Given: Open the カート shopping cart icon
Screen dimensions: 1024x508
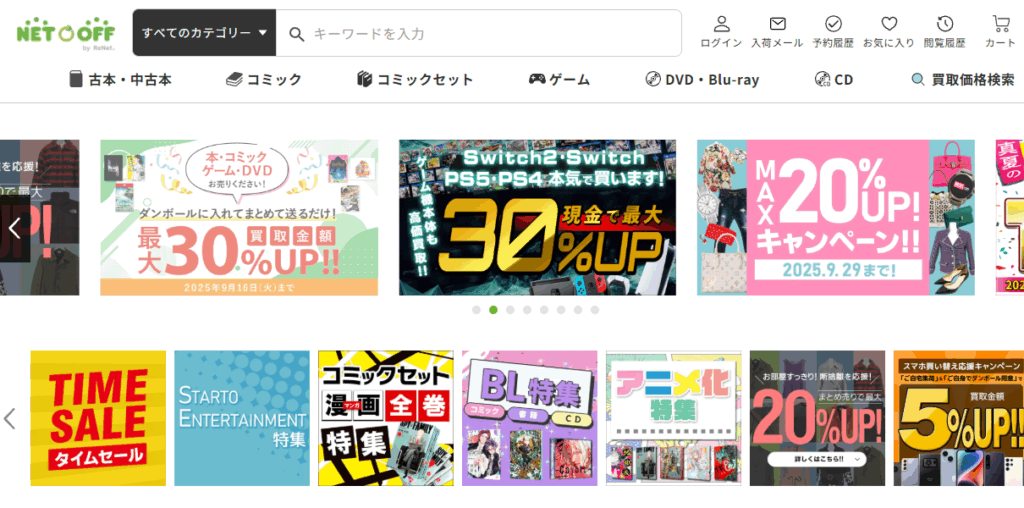Looking at the screenshot, I should [x=1000, y=24].
